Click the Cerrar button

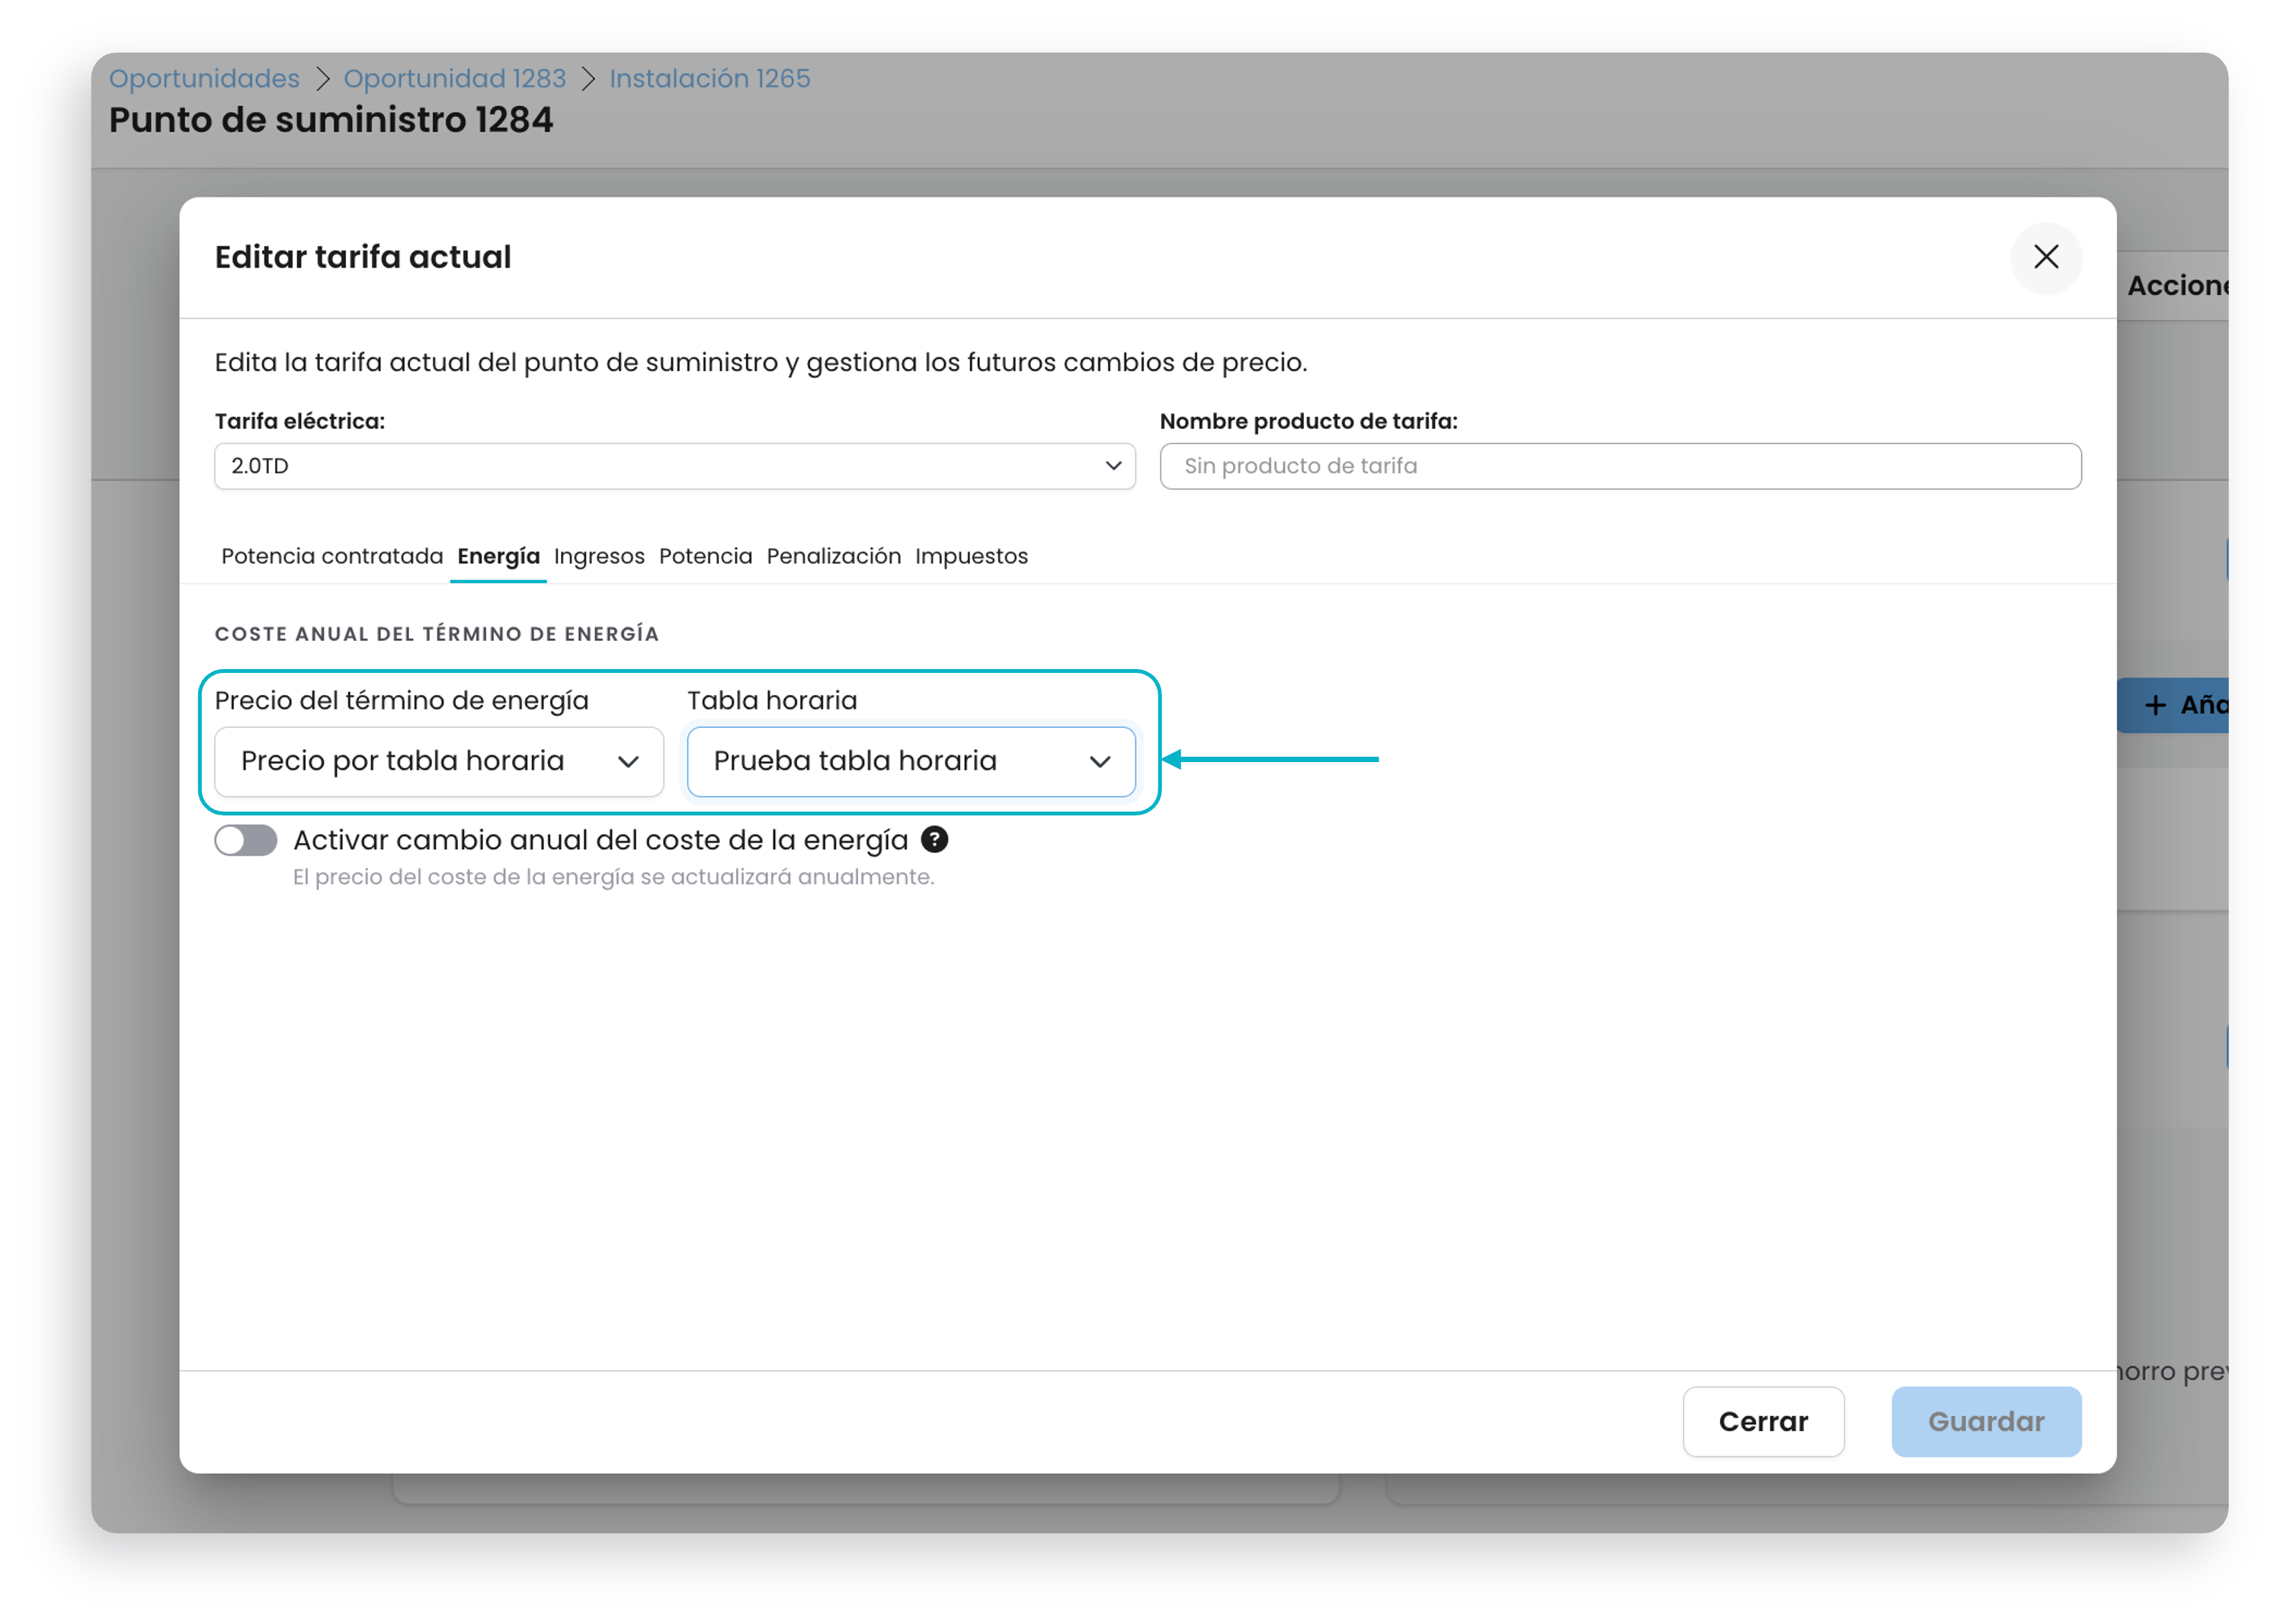pyautogui.click(x=1763, y=1421)
